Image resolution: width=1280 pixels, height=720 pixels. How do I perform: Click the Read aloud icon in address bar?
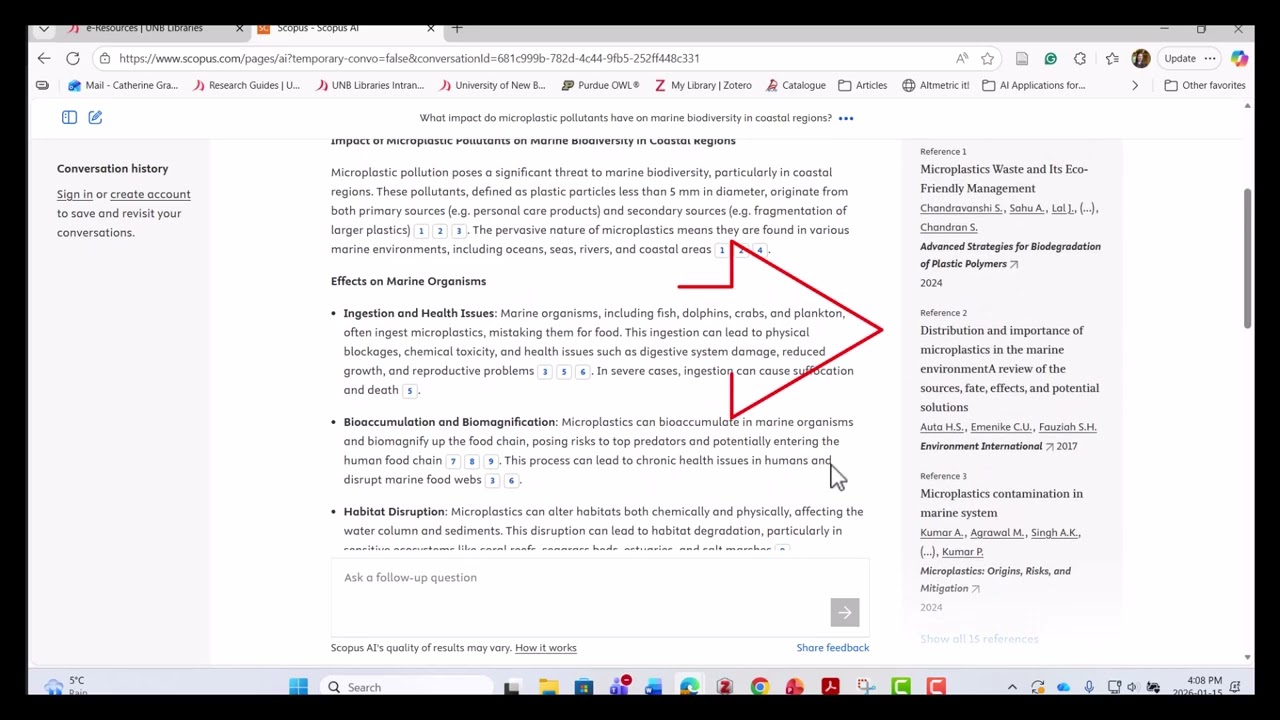pos(962,59)
